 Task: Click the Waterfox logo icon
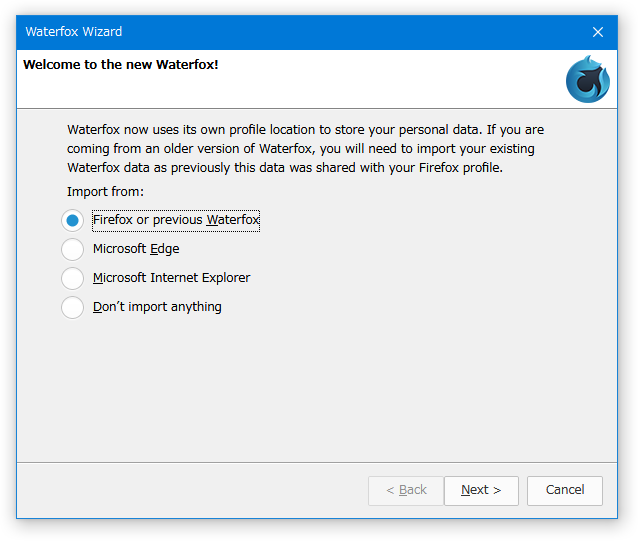(588, 79)
